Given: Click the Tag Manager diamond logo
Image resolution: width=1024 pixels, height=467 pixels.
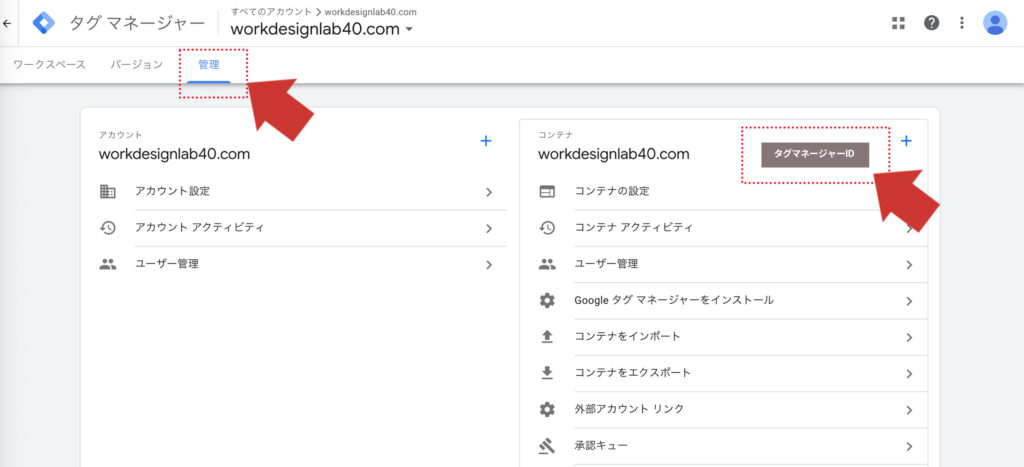Looking at the screenshot, I should pyautogui.click(x=44, y=23).
